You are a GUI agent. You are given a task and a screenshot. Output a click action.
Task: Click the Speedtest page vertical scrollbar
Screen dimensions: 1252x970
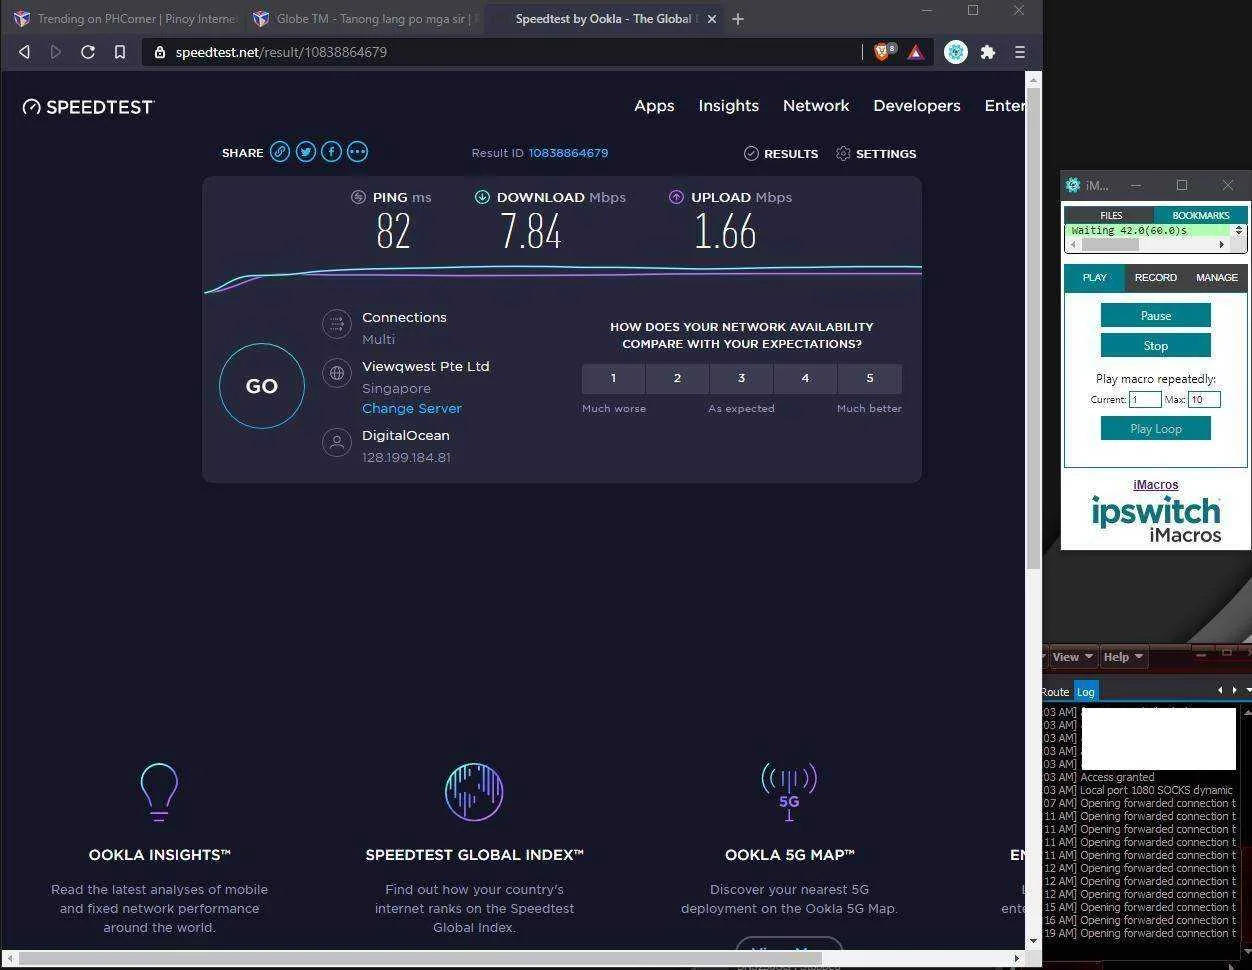tap(1034, 328)
